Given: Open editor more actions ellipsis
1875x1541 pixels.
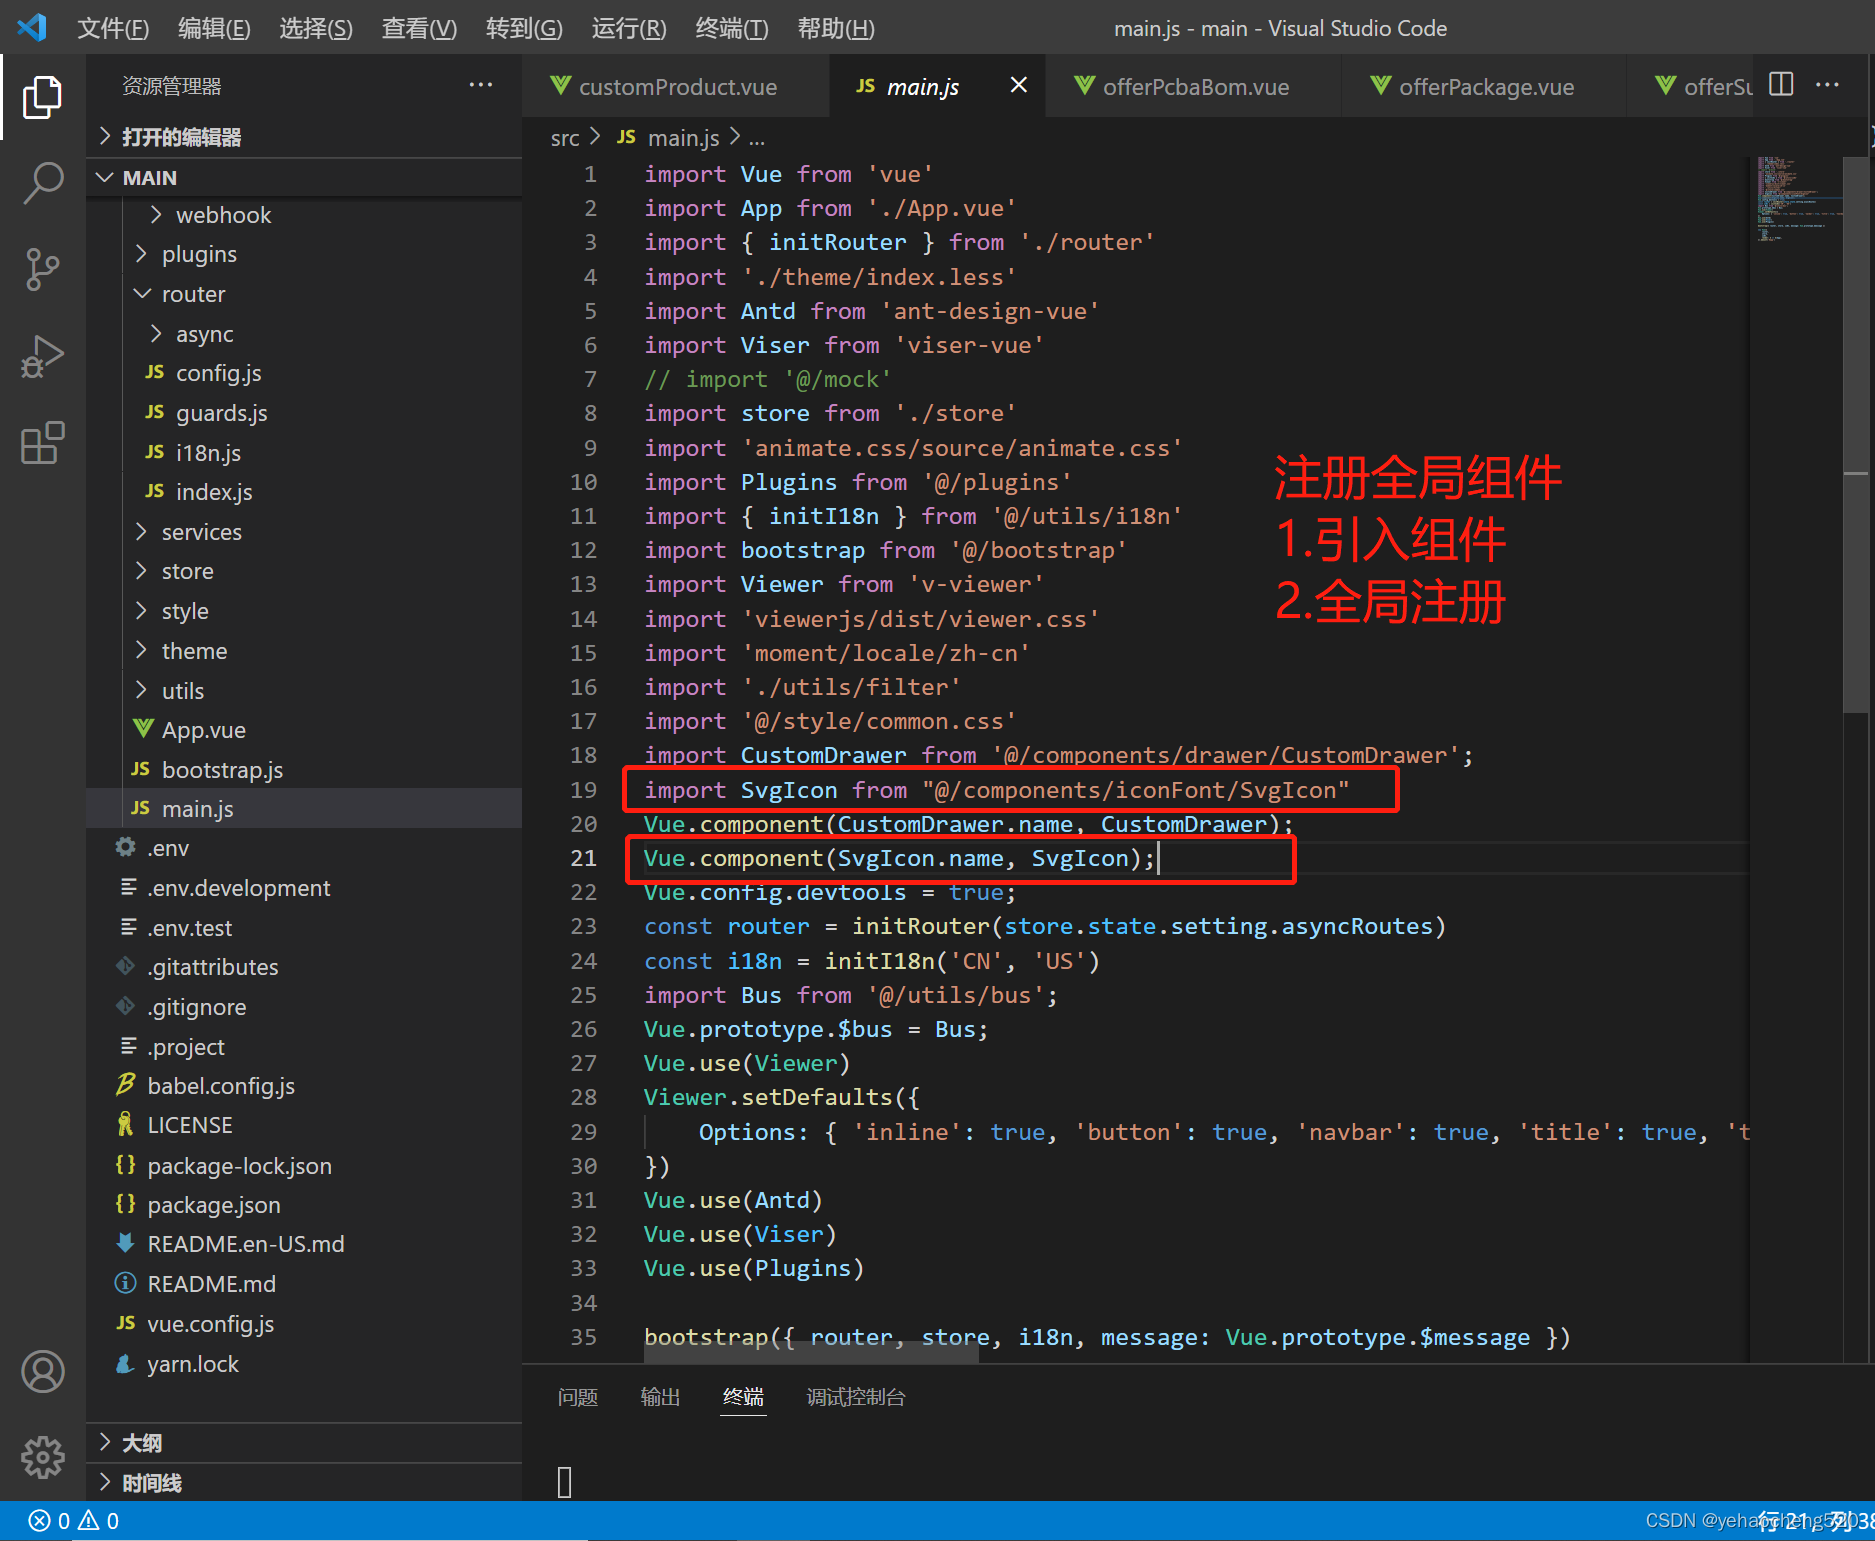Looking at the screenshot, I should point(1828,84).
